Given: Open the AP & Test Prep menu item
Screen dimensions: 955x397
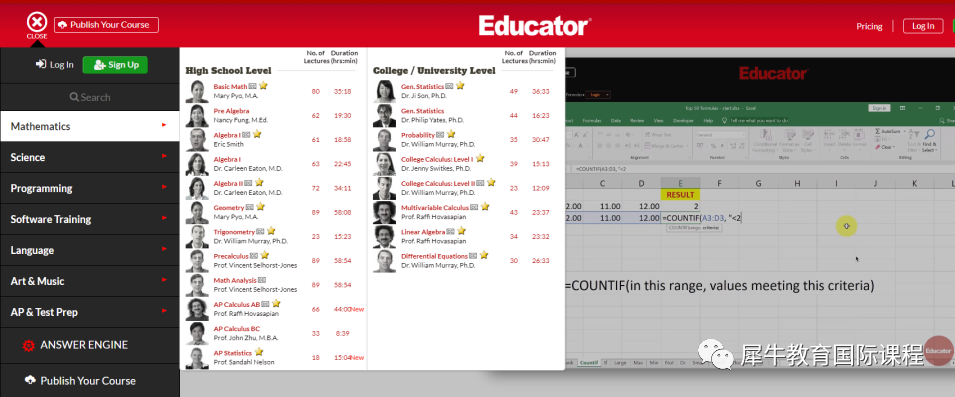Looking at the screenshot, I should click(x=90, y=312).
